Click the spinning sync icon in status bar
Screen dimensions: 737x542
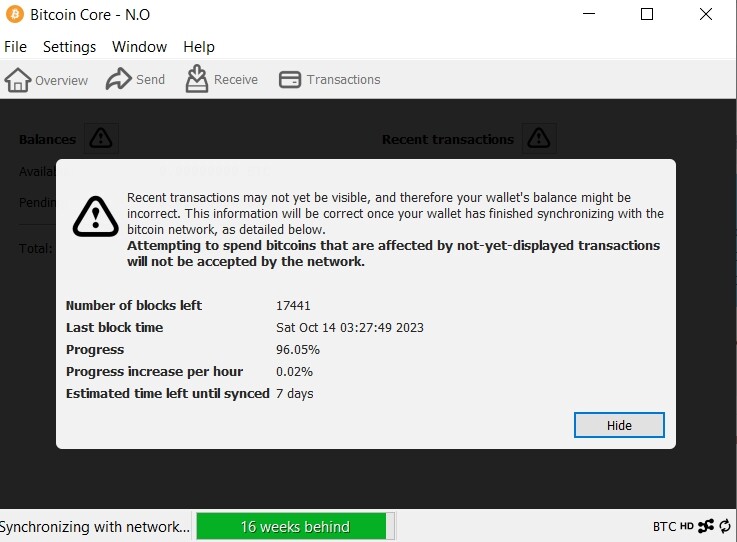pyautogui.click(x=725, y=526)
